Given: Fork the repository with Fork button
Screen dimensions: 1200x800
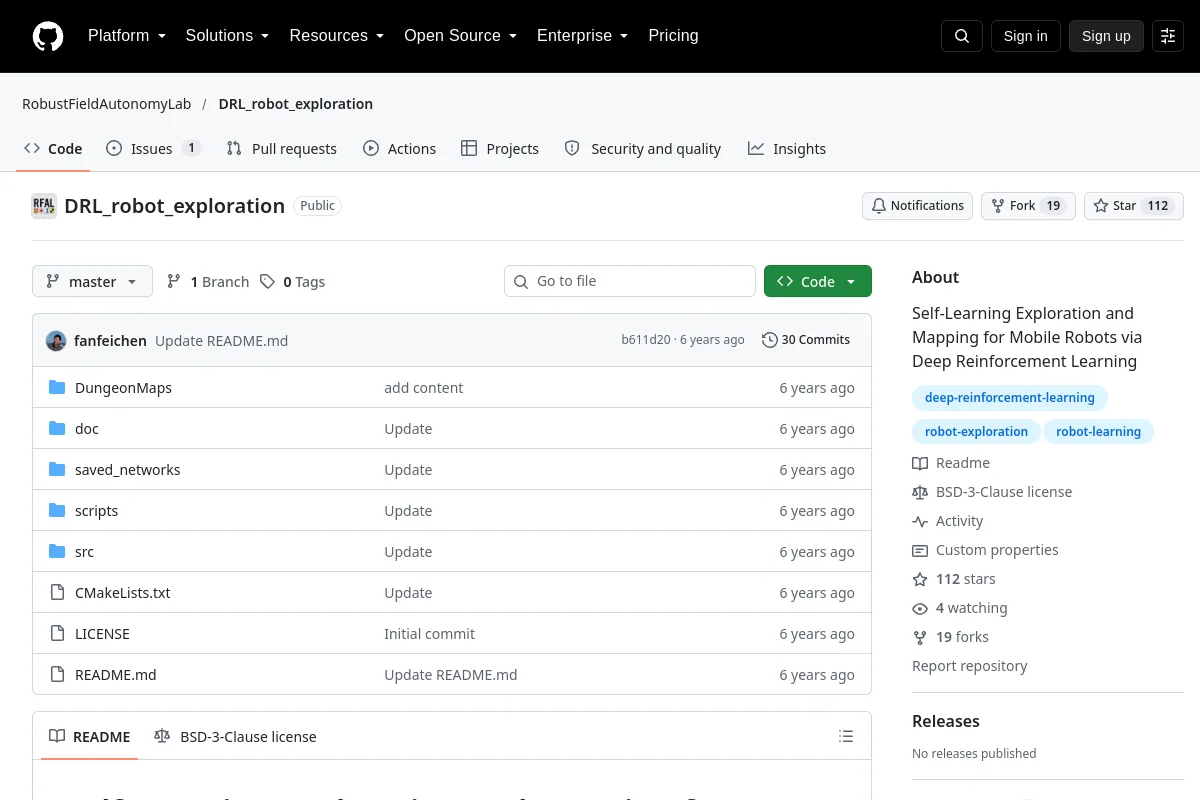Looking at the screenshot, I should click(x=1028, y=206).
